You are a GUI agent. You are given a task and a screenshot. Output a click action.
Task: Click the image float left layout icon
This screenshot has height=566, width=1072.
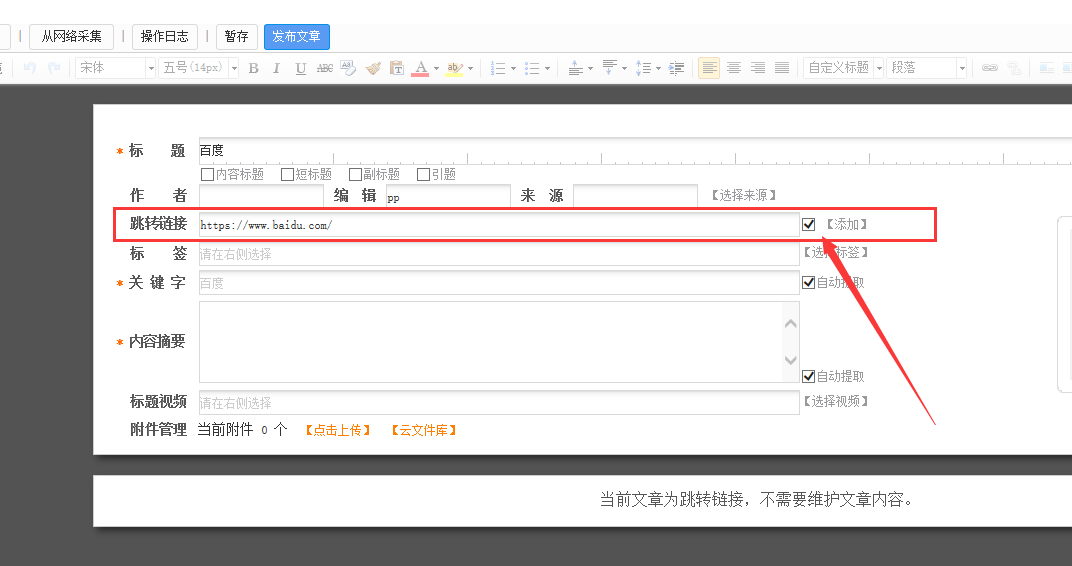pos(1047,68)
